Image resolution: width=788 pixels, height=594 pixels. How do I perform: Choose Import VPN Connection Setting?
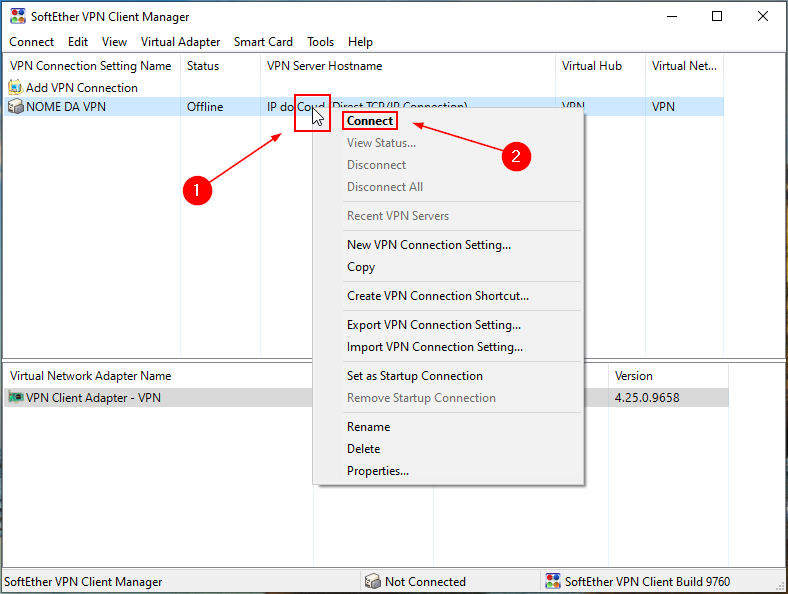point(435,347)
